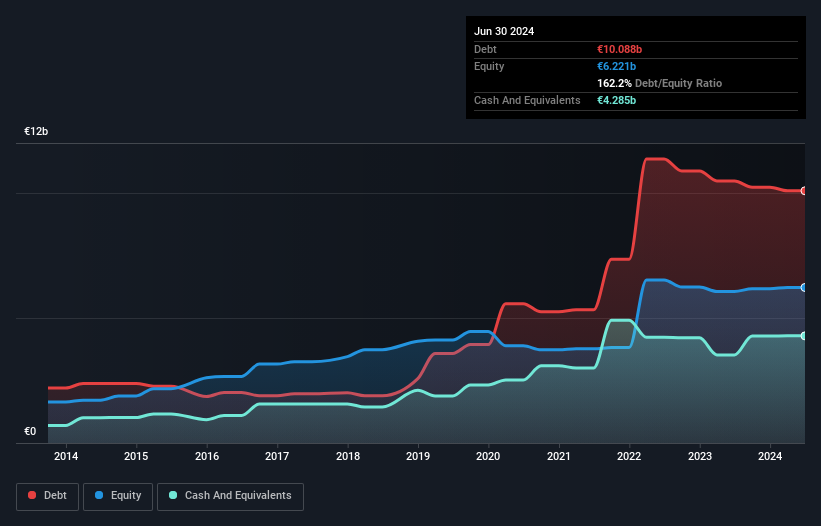Click the €12b y-axis label
The width and height of the screenshot is (821, 526).
pos(36,131)
